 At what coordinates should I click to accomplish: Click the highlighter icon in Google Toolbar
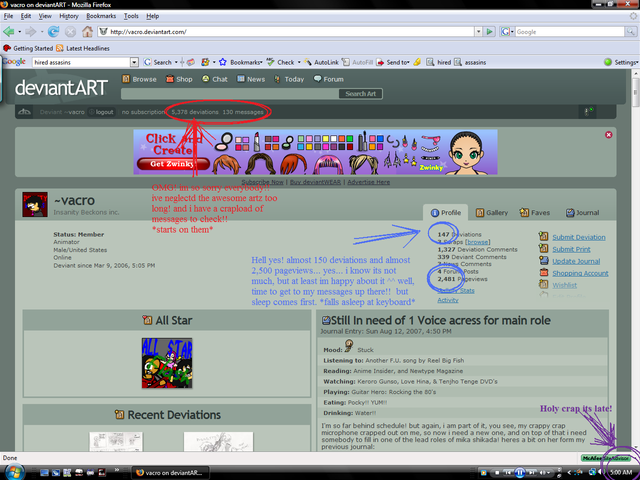(x=417, y=62)
